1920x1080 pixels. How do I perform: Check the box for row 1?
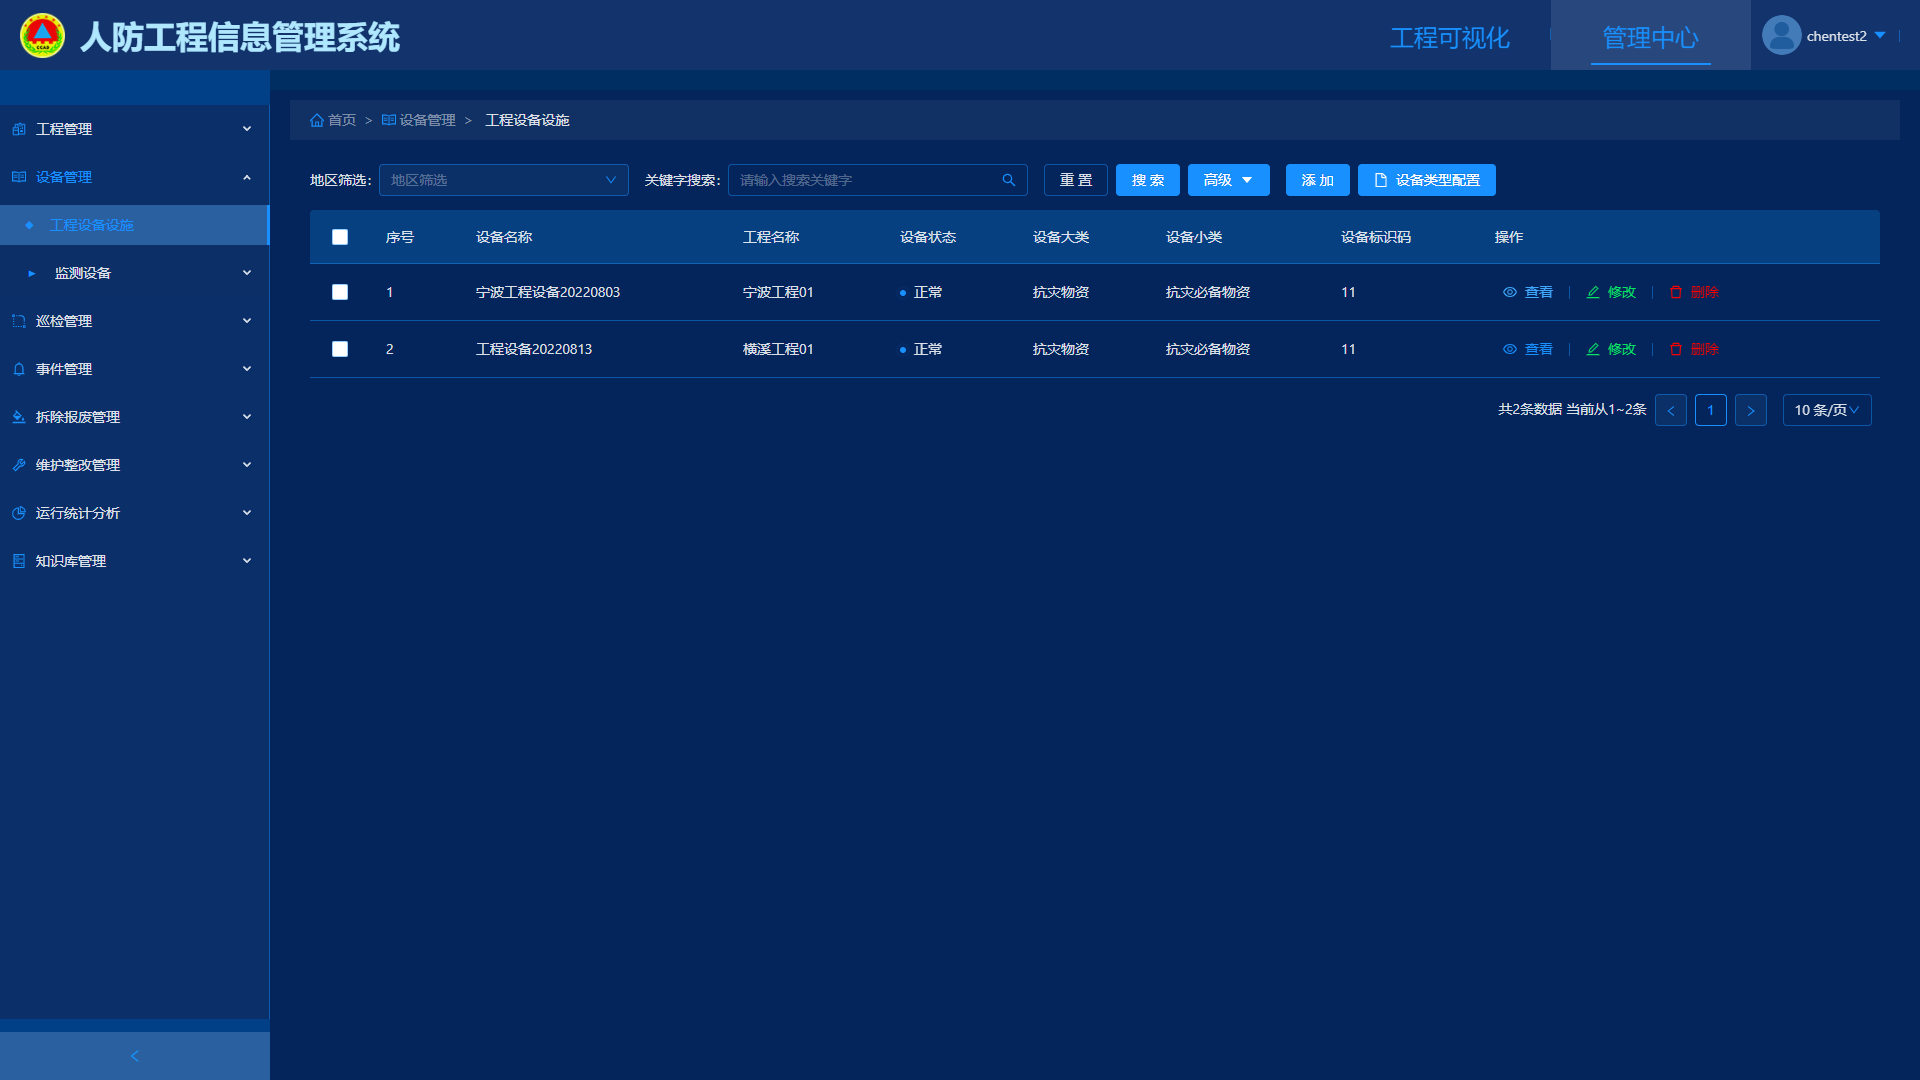(340, 292)
